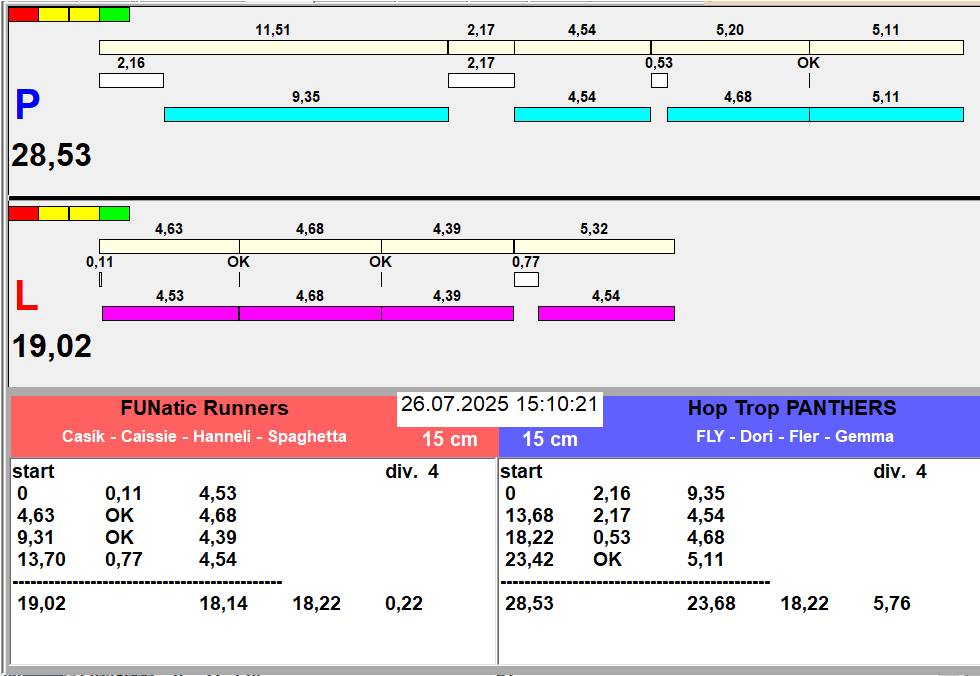Click the white 0,53 box in lane P
Viewport: 980px width, 676px height.
point(659,81)
